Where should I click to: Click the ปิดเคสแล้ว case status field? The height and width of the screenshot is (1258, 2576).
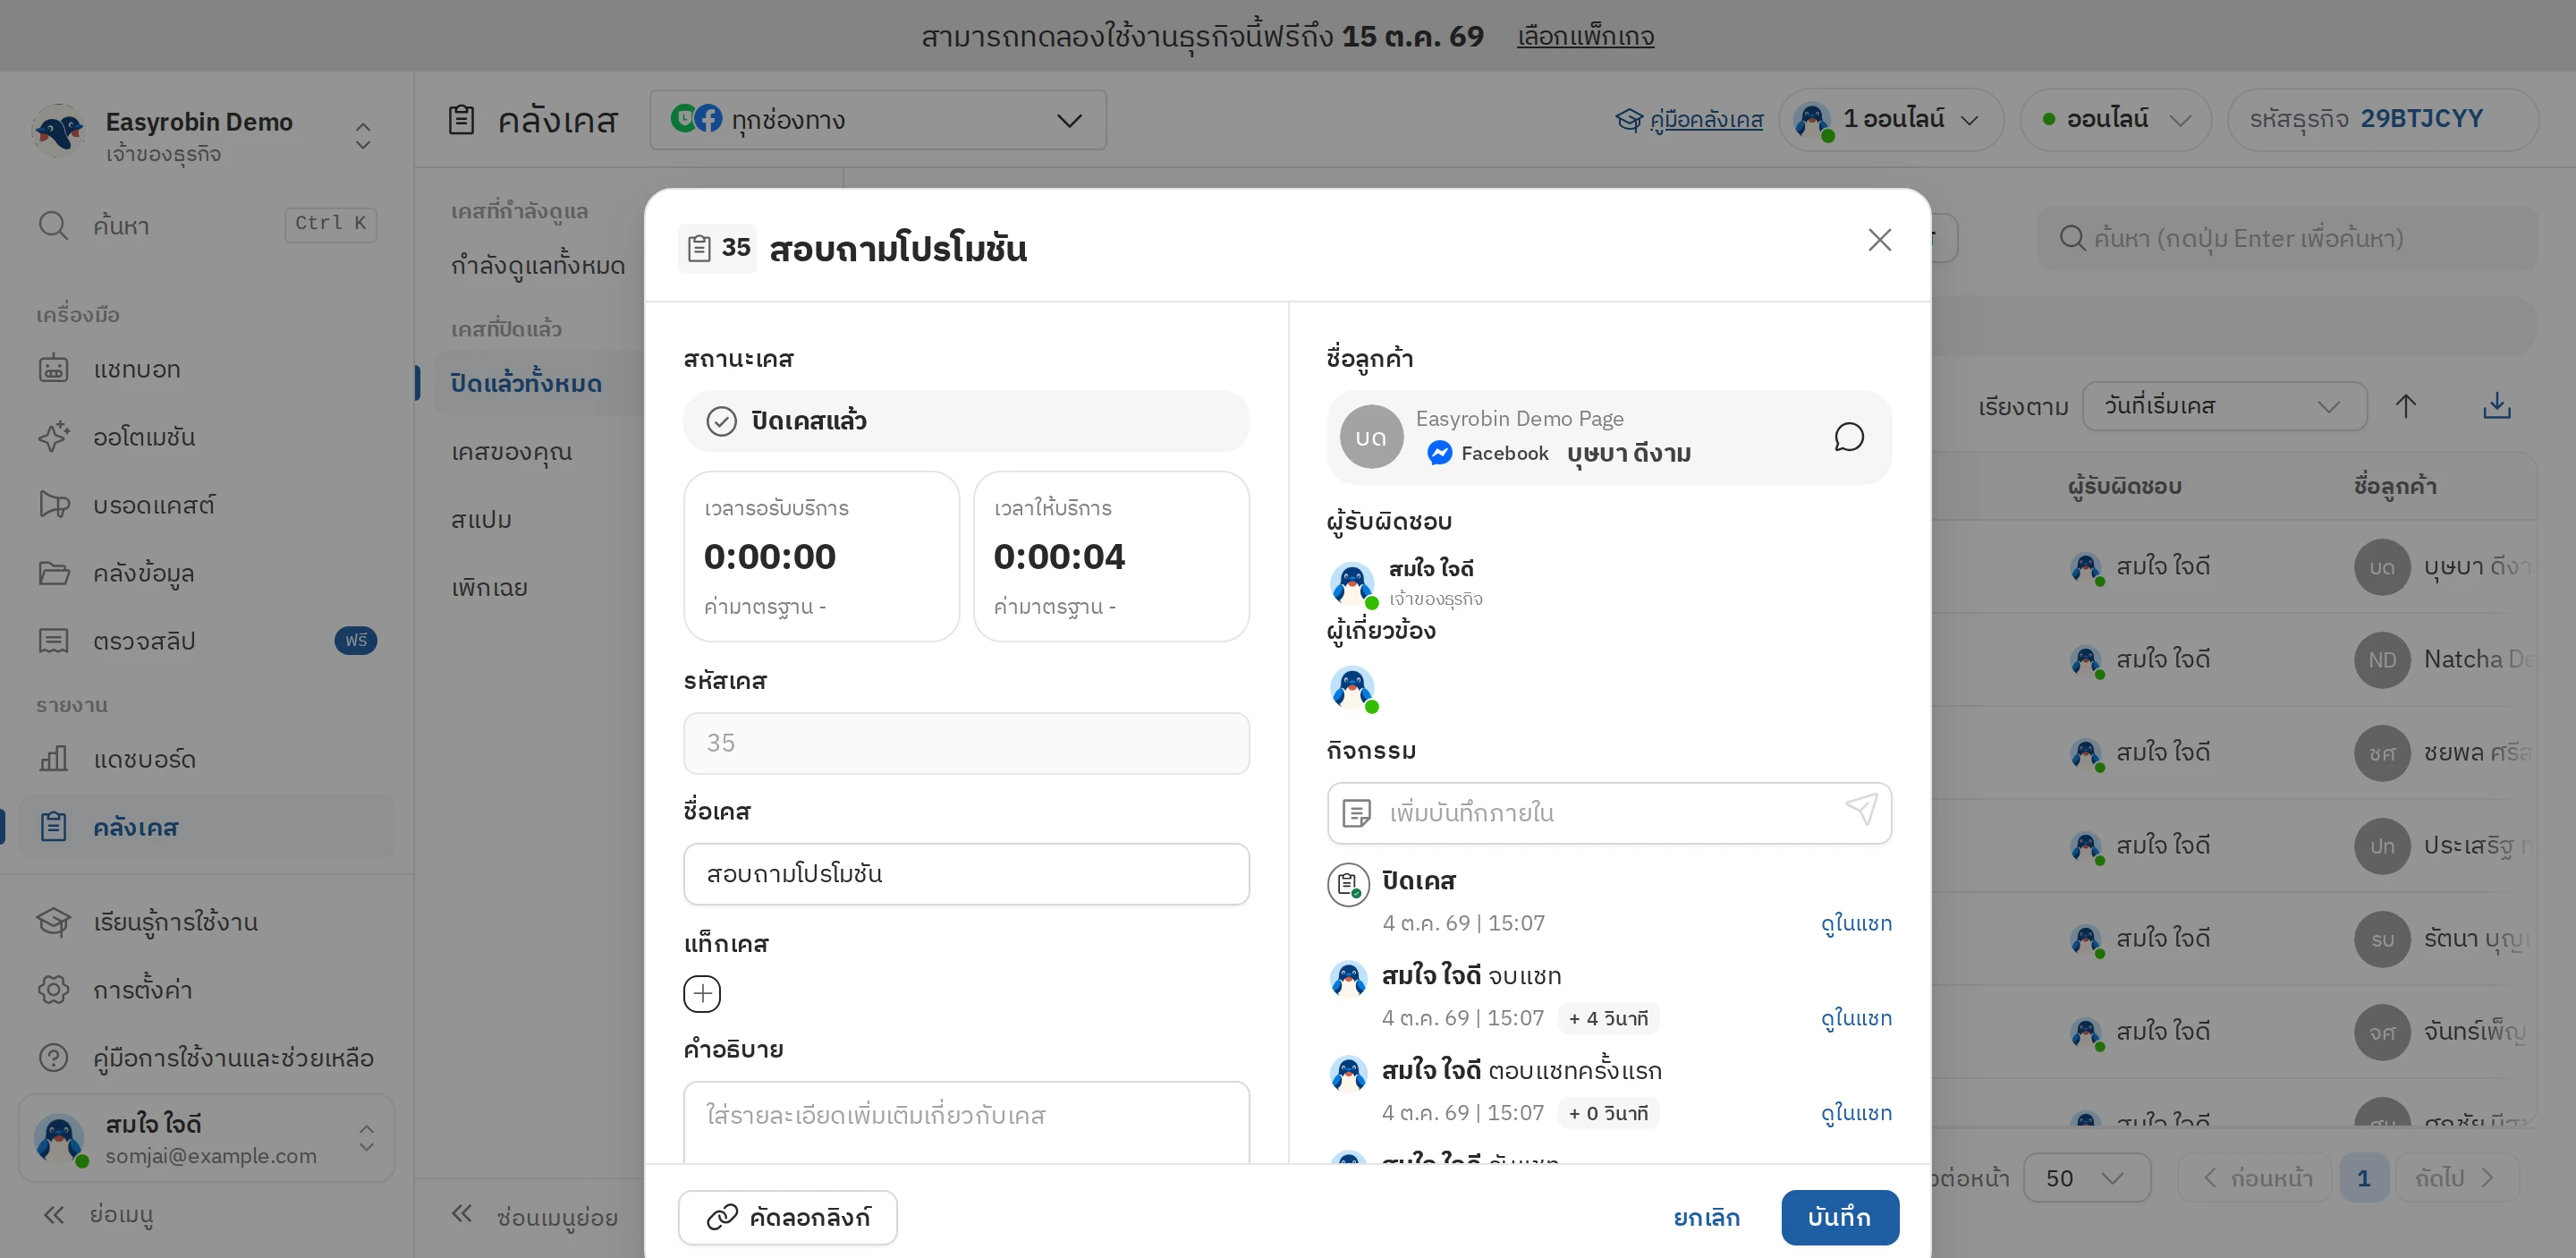[966, 421]
